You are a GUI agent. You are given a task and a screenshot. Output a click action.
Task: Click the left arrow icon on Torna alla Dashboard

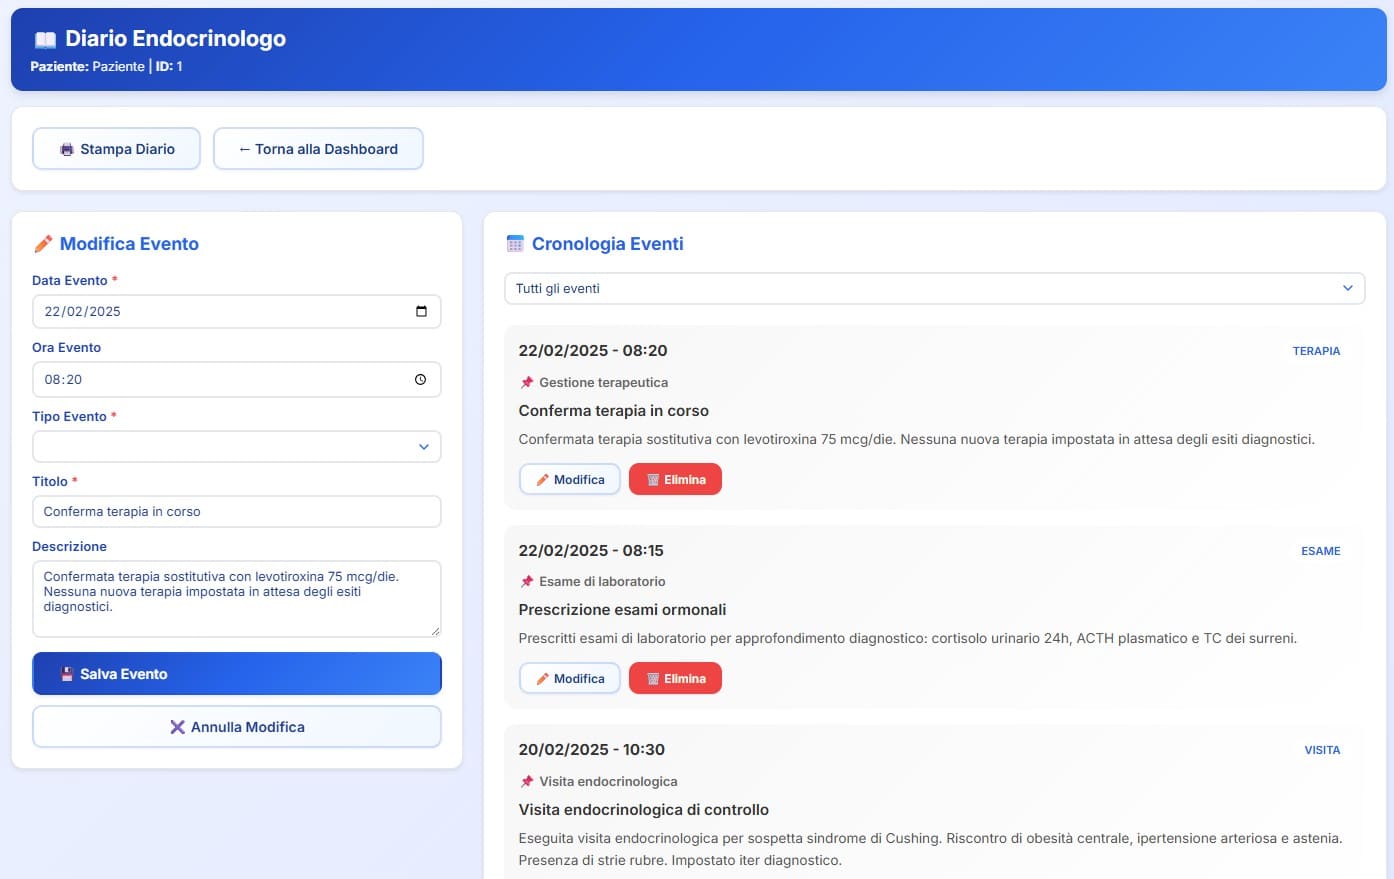tap(243, 148)
